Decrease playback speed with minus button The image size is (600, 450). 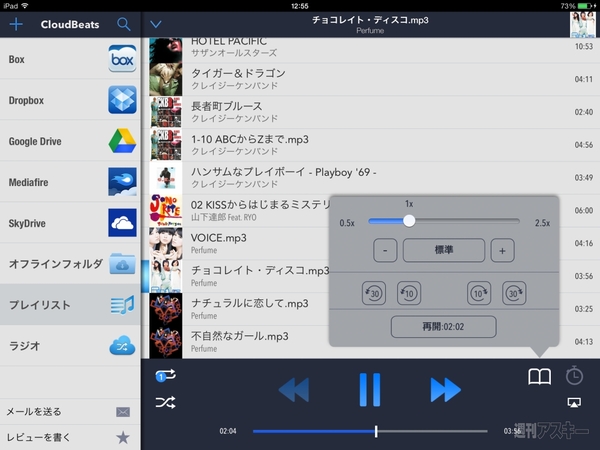(x=385, y=250)
